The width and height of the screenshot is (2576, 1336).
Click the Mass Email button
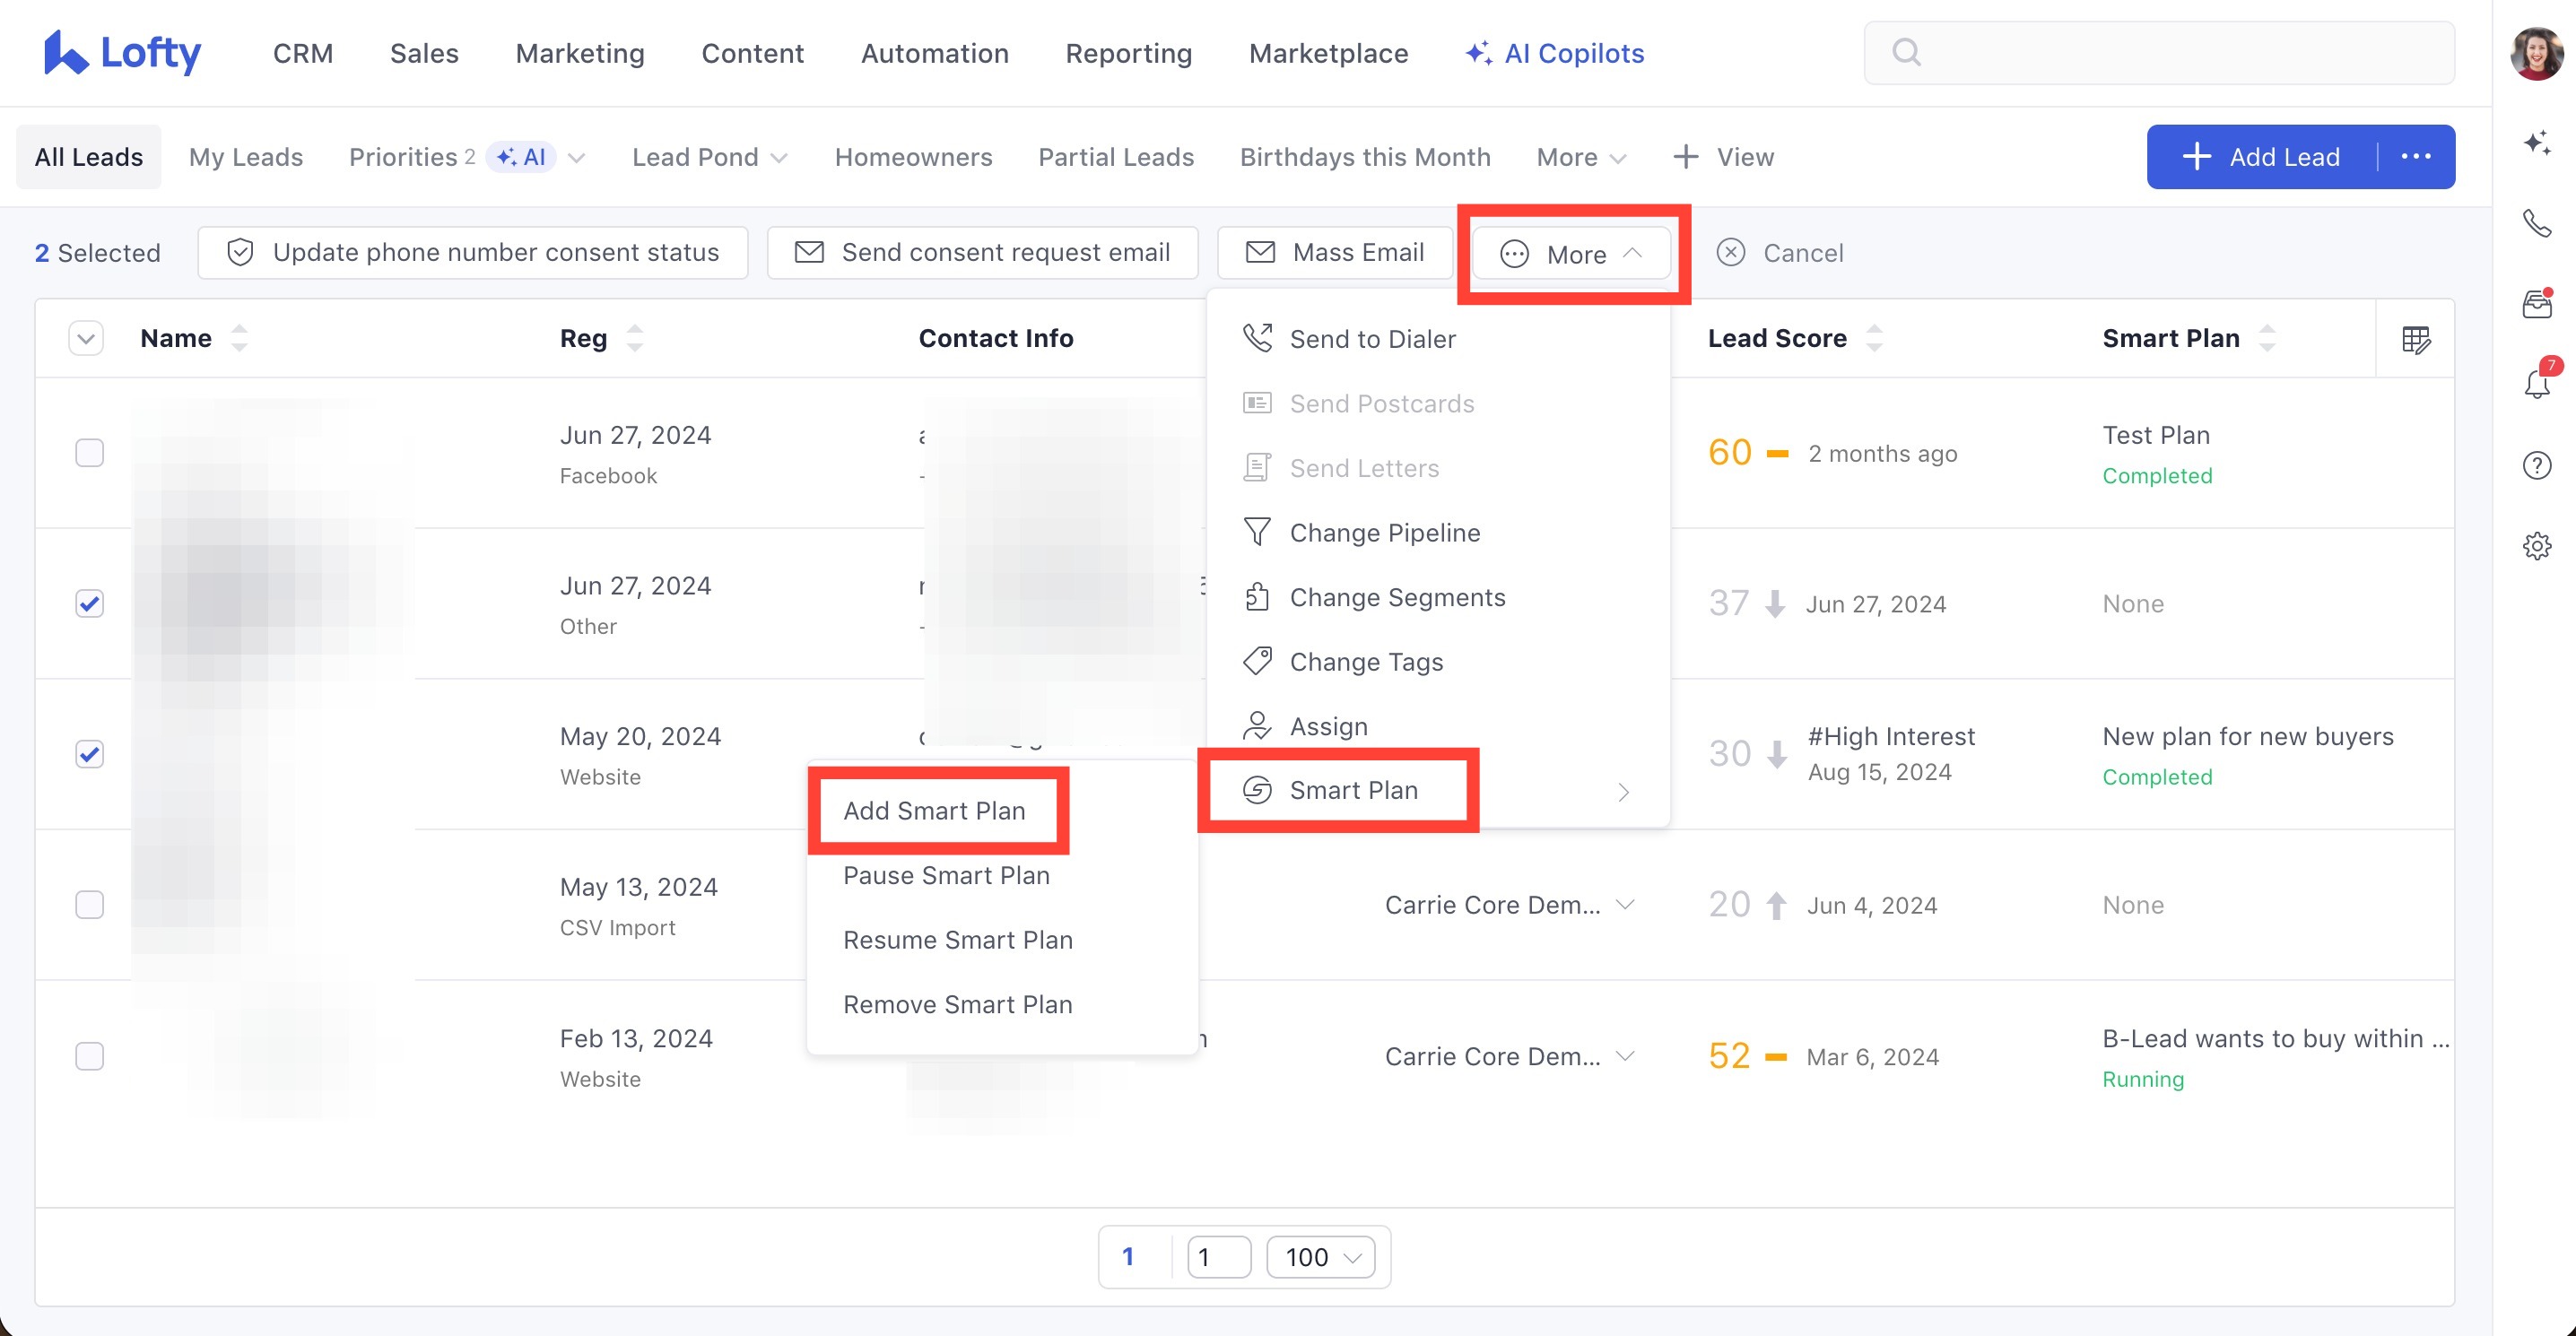click(1335, 253)
